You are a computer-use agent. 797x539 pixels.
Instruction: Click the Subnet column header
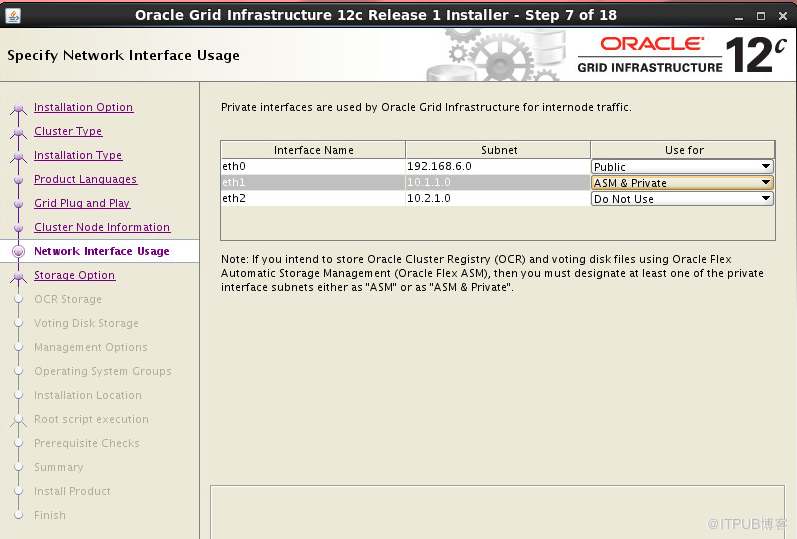point(498,150)
